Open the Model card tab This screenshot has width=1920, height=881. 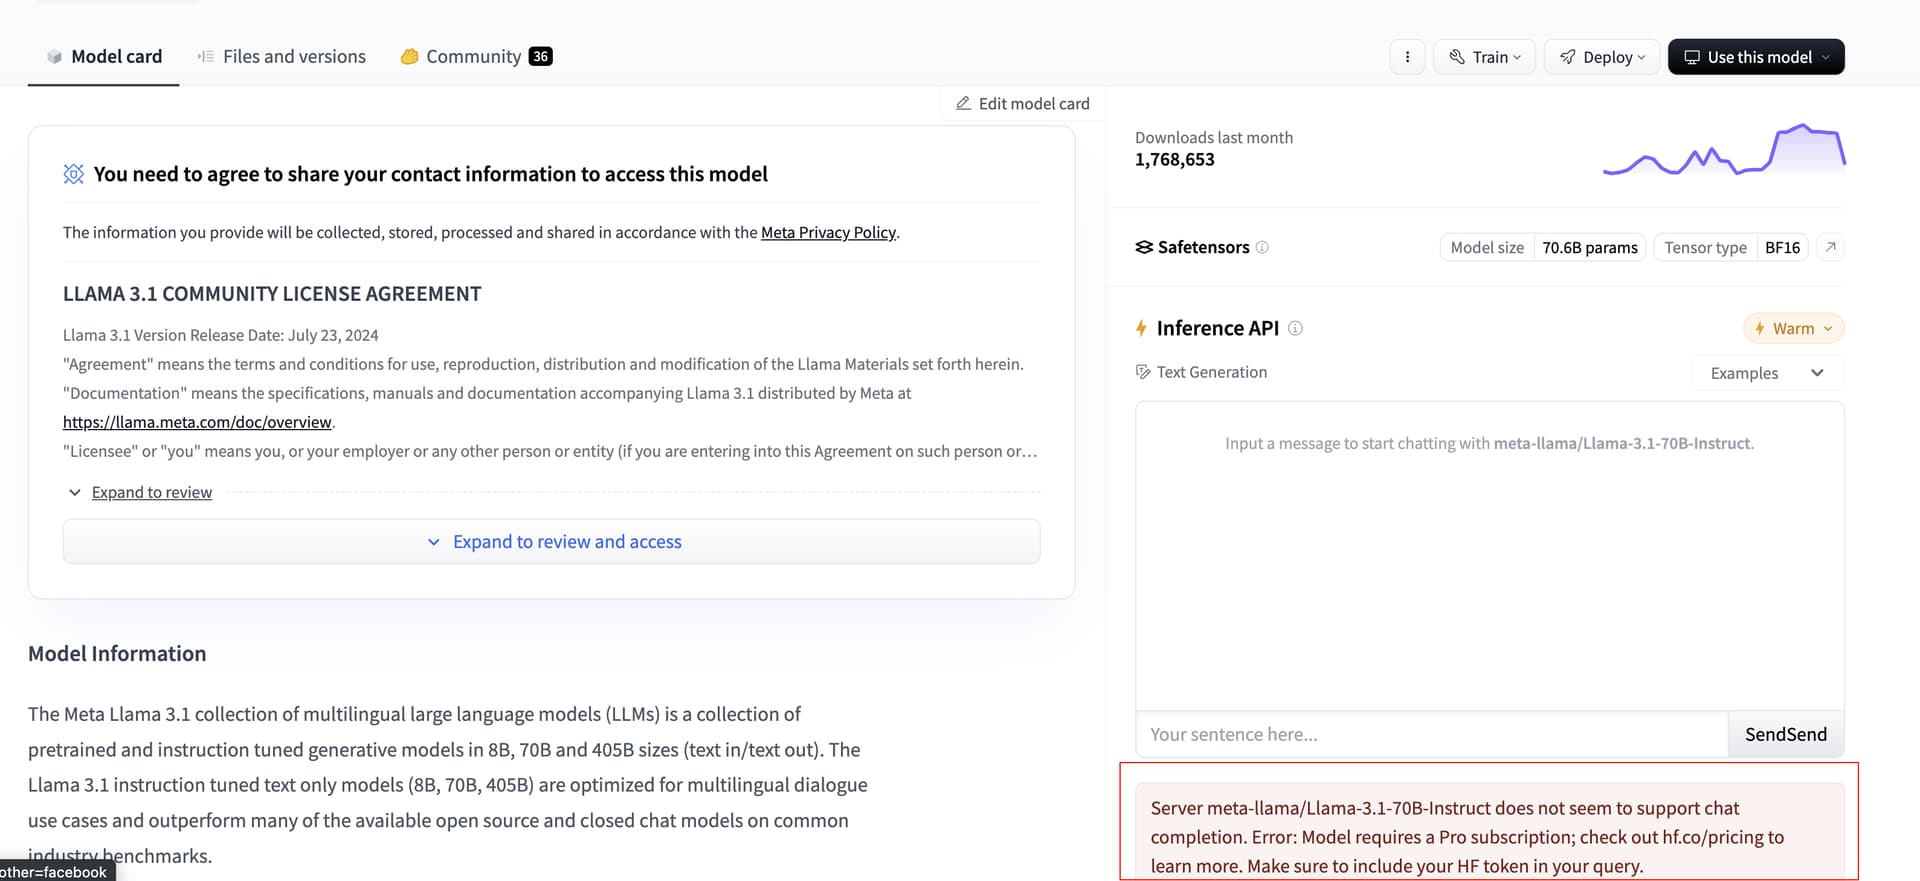tap(104, 57)
